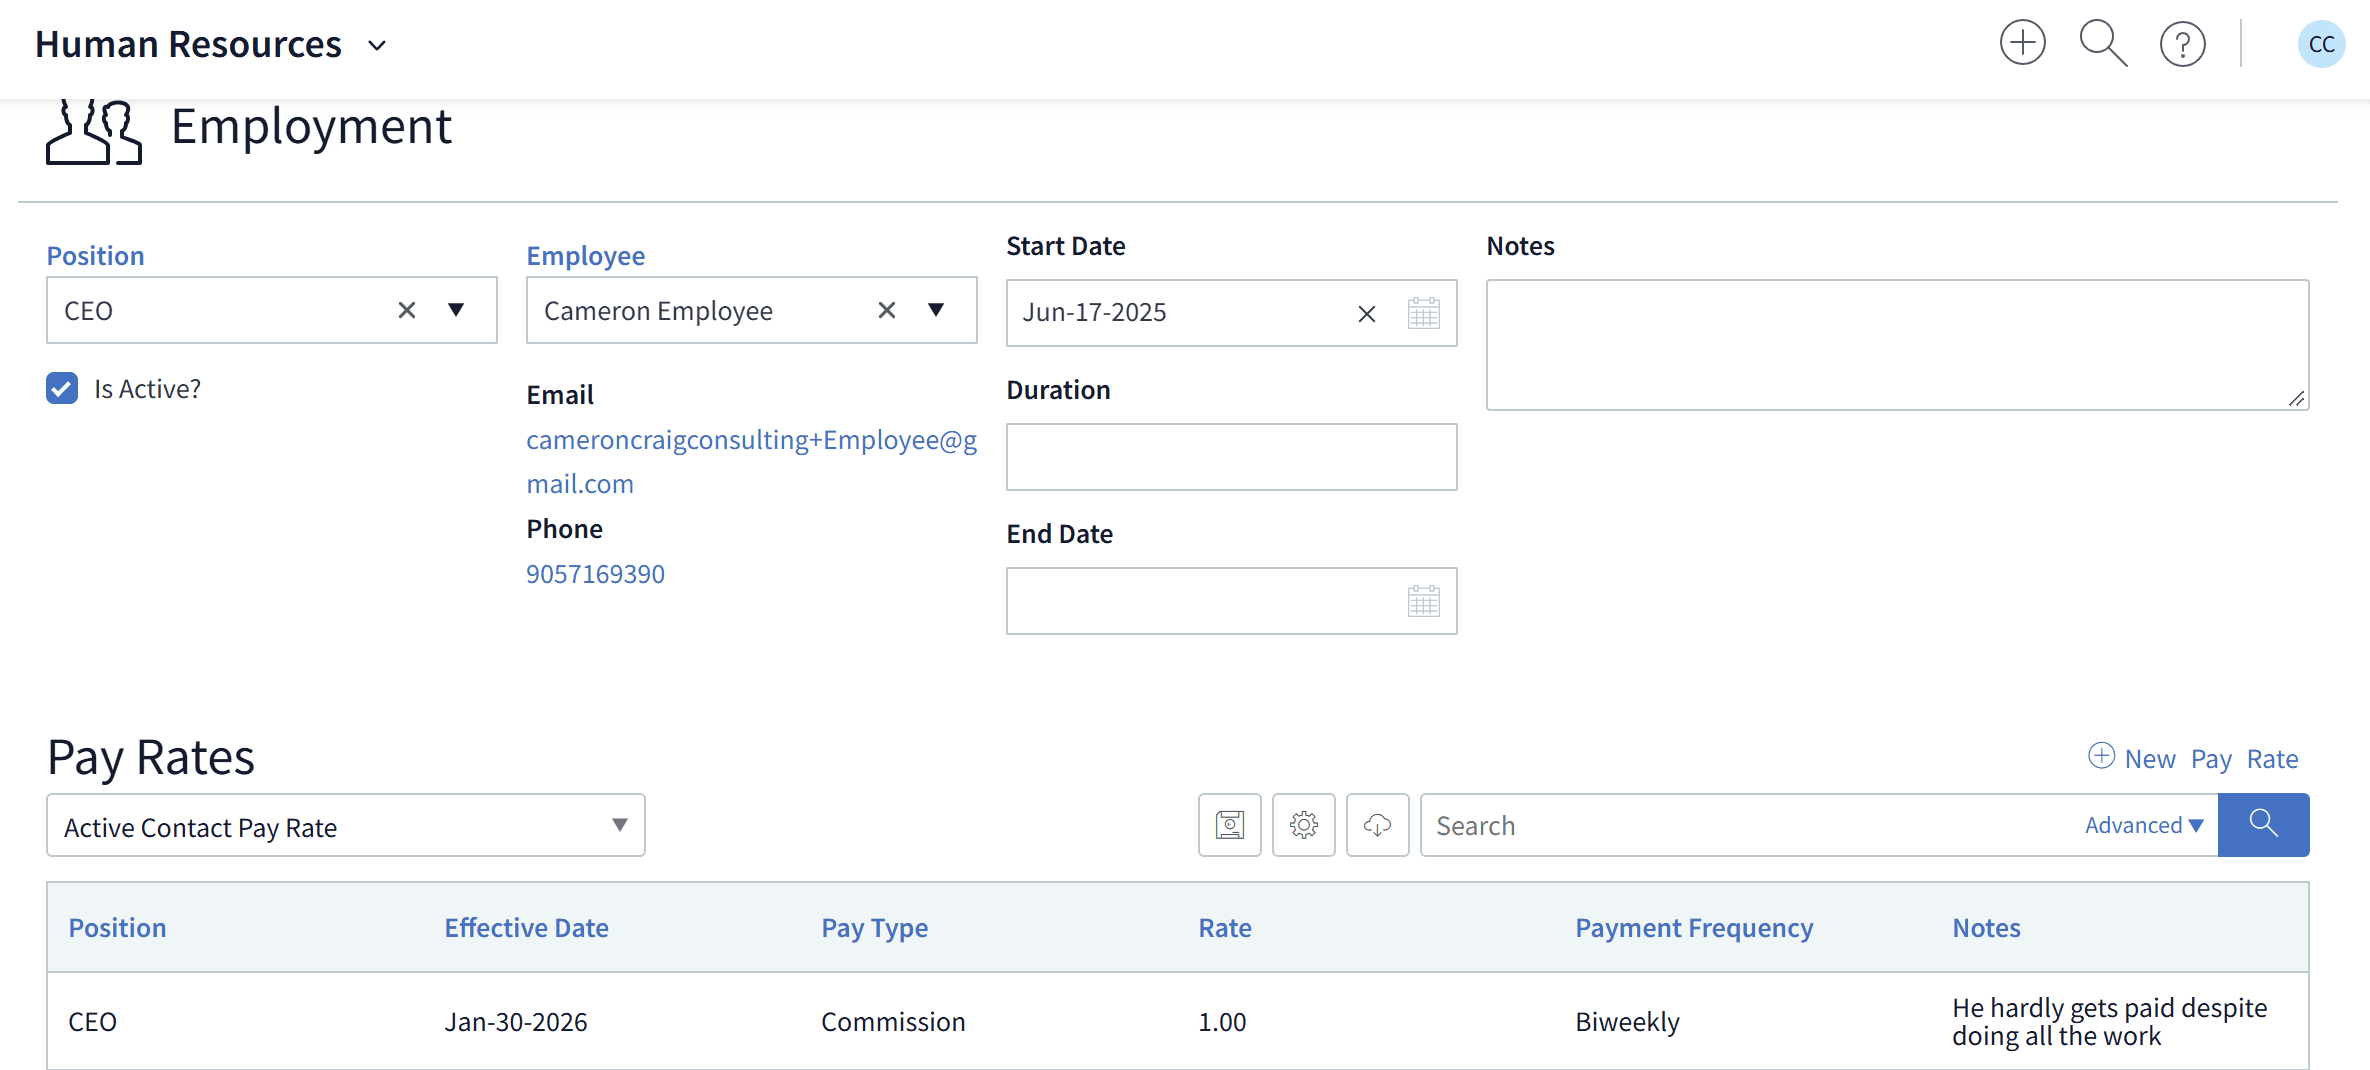
Task: Select the 1.00 rate cell
Action: pos(1222,1022)
